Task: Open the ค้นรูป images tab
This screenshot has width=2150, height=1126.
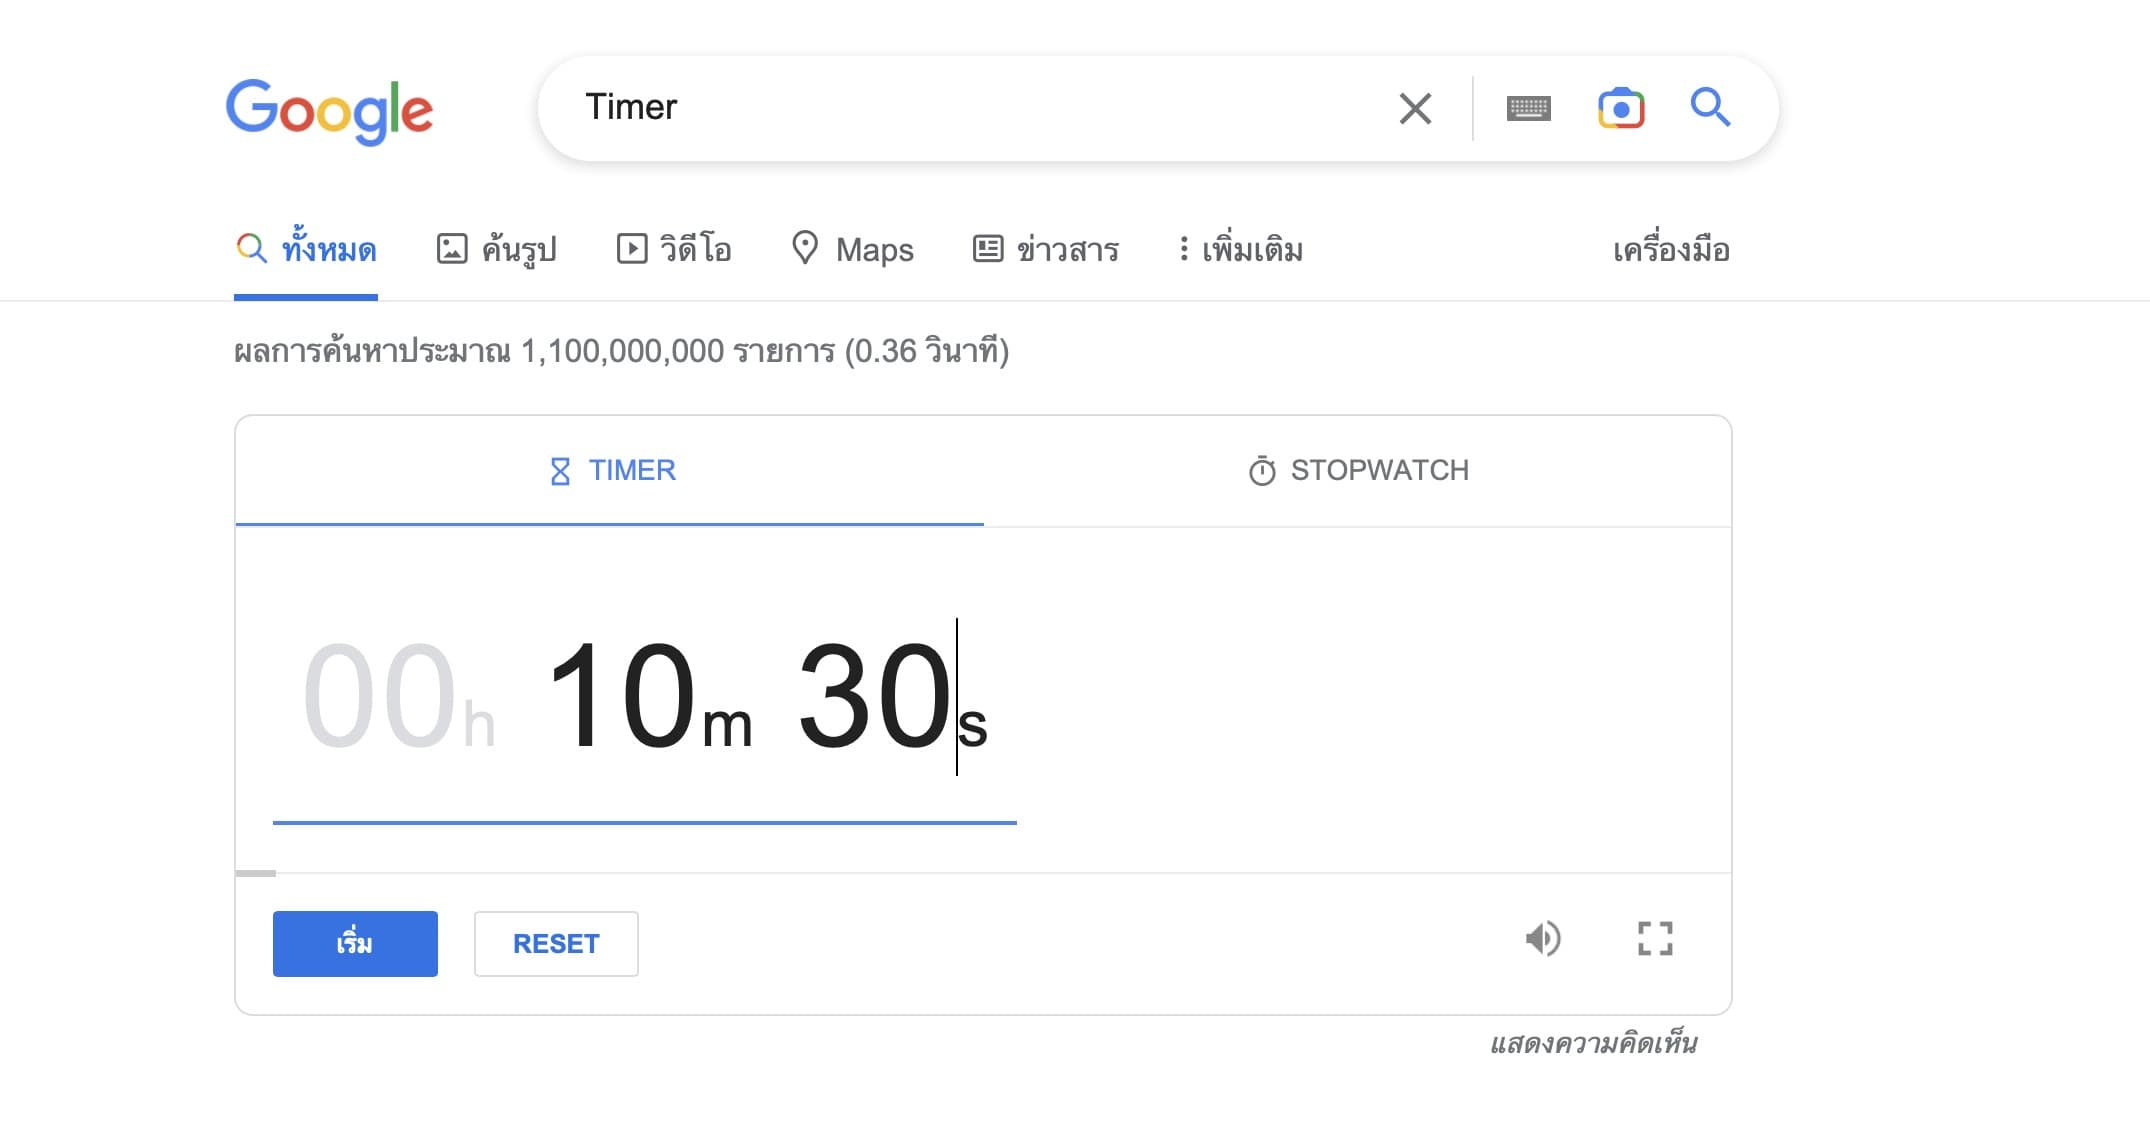Action: pyautogui.click(x=497, y=249)
